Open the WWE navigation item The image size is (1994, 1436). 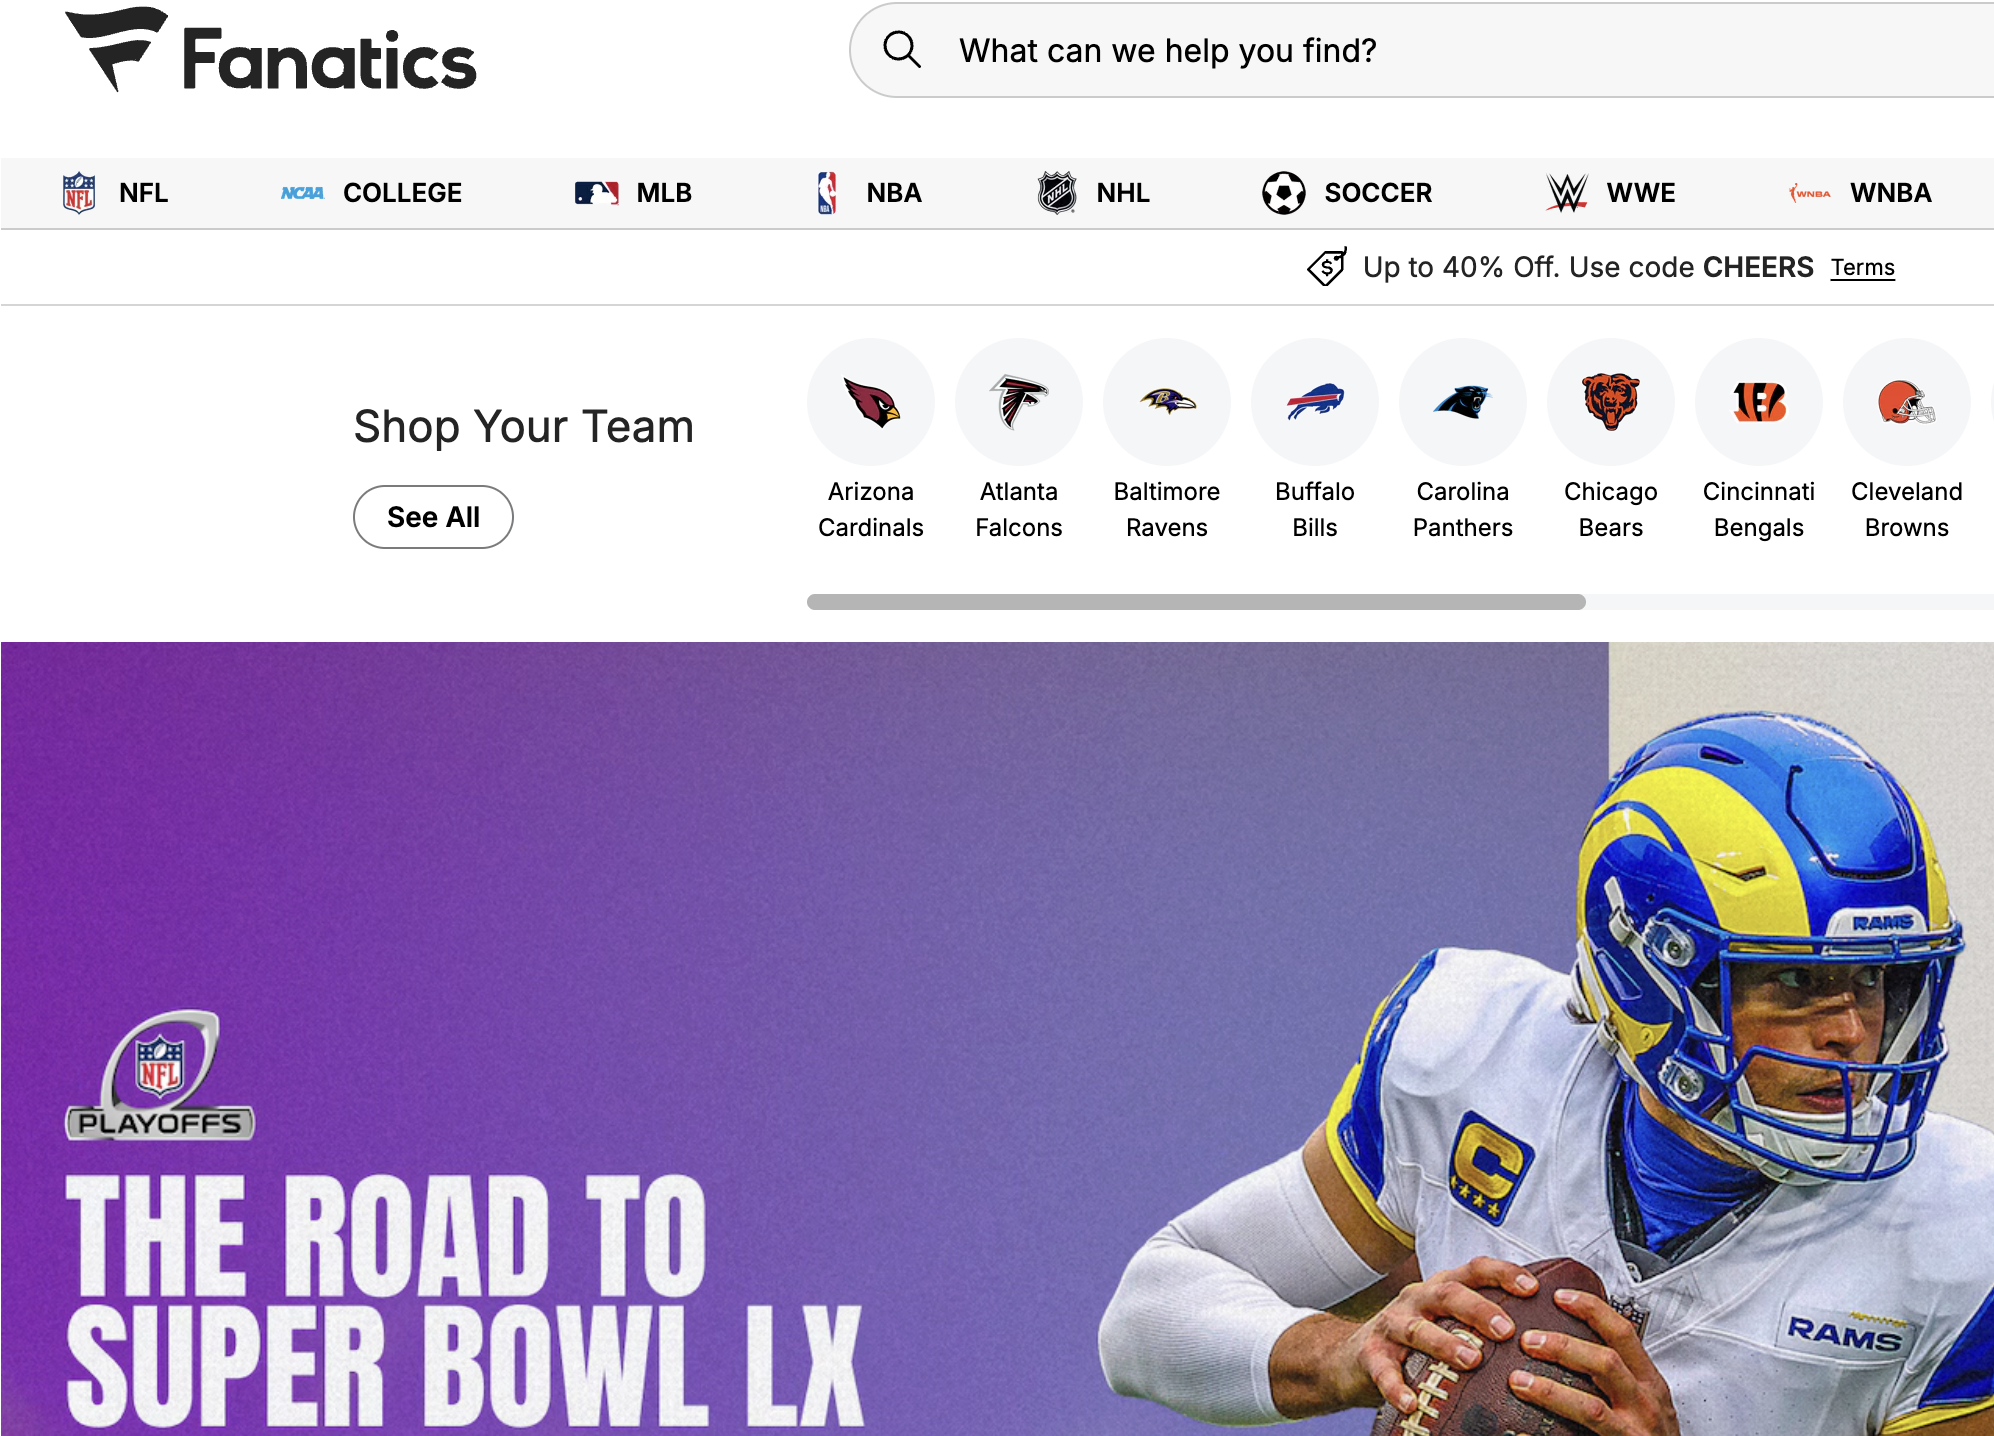pyautogui.click(x=1610, y=193)
